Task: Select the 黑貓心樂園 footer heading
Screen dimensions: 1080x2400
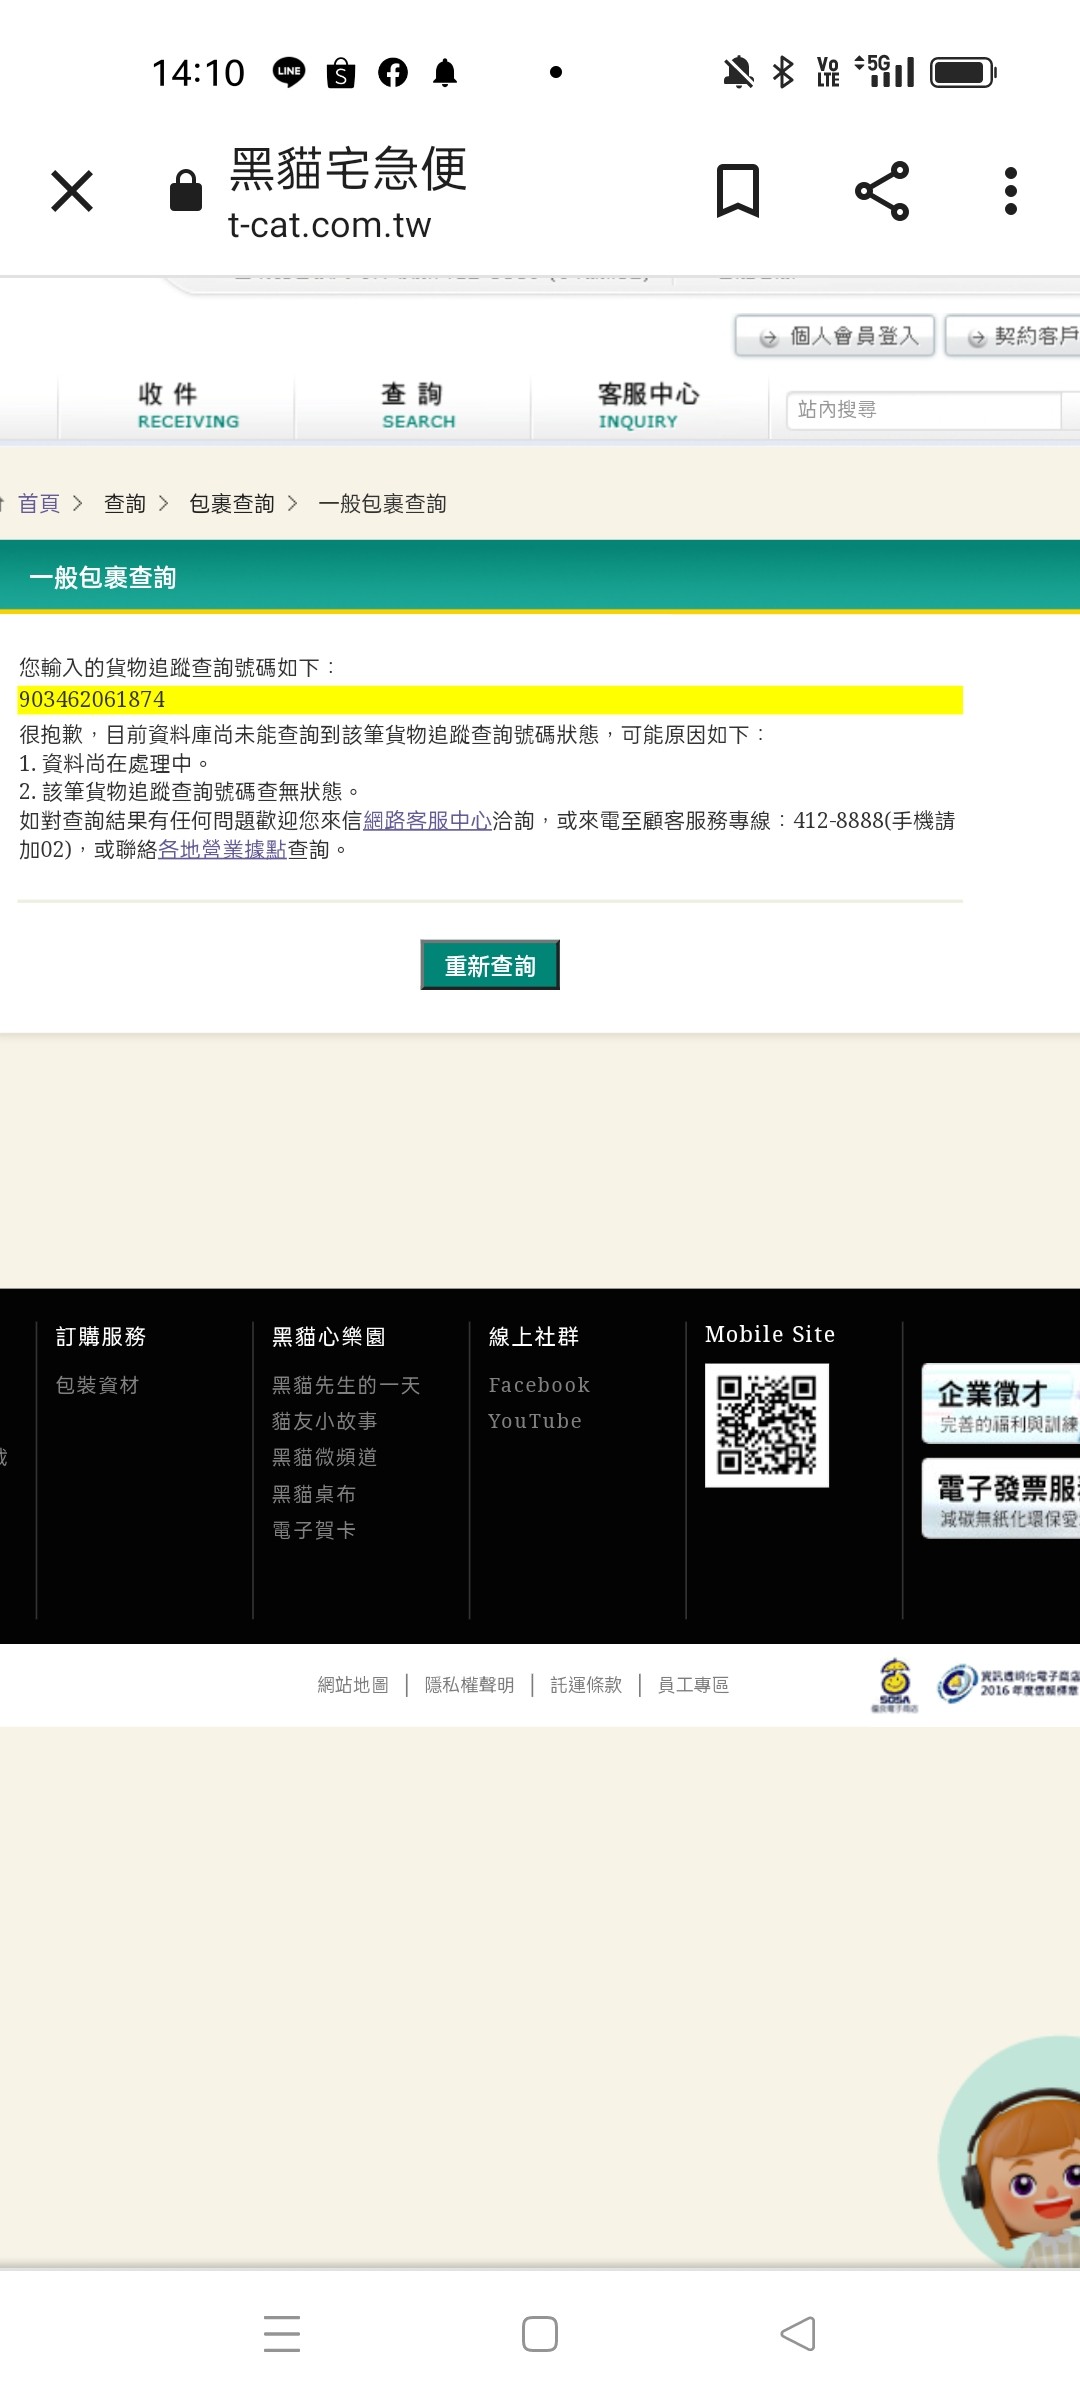Action: pyautogui.click(x=329, y=1336)
